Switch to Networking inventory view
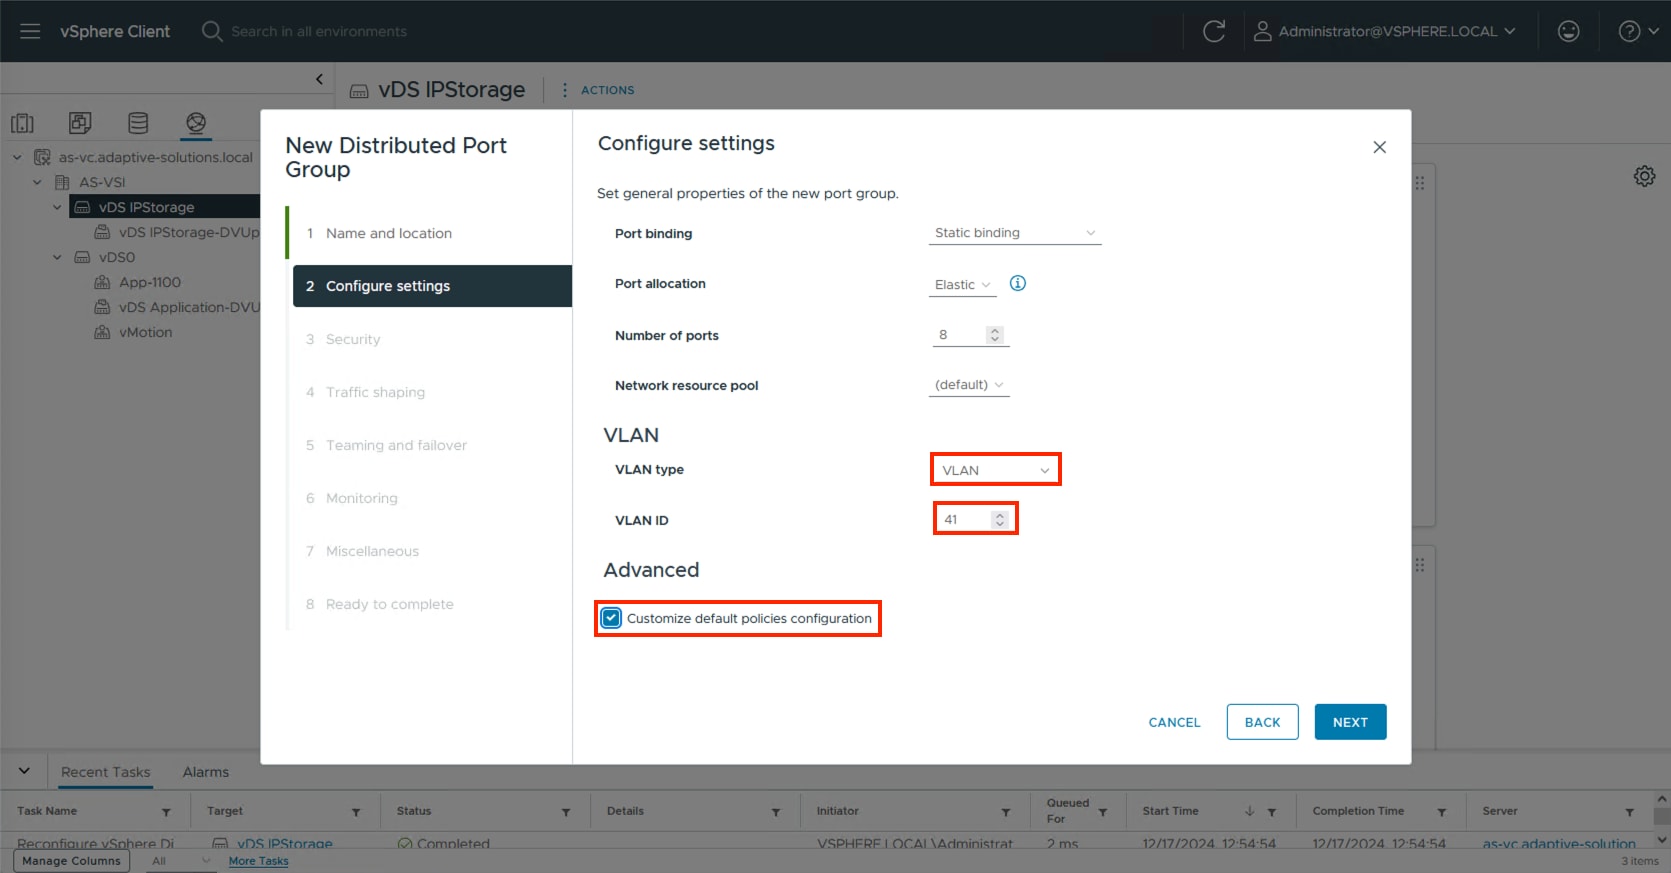1671x873 pixels. point(196,123)
